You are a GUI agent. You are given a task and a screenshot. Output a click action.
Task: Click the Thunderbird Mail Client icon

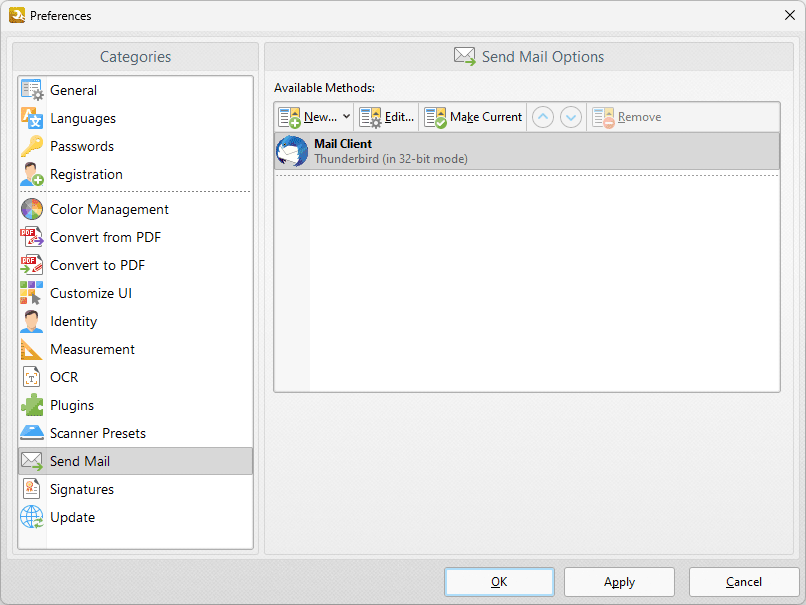click(x=292, y=151)
